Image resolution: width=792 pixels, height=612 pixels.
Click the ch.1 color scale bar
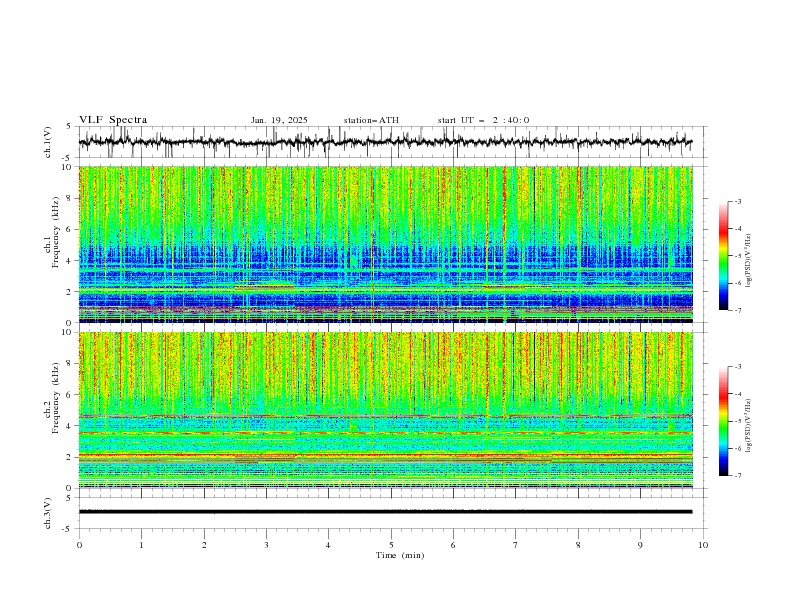coord(723,256)
